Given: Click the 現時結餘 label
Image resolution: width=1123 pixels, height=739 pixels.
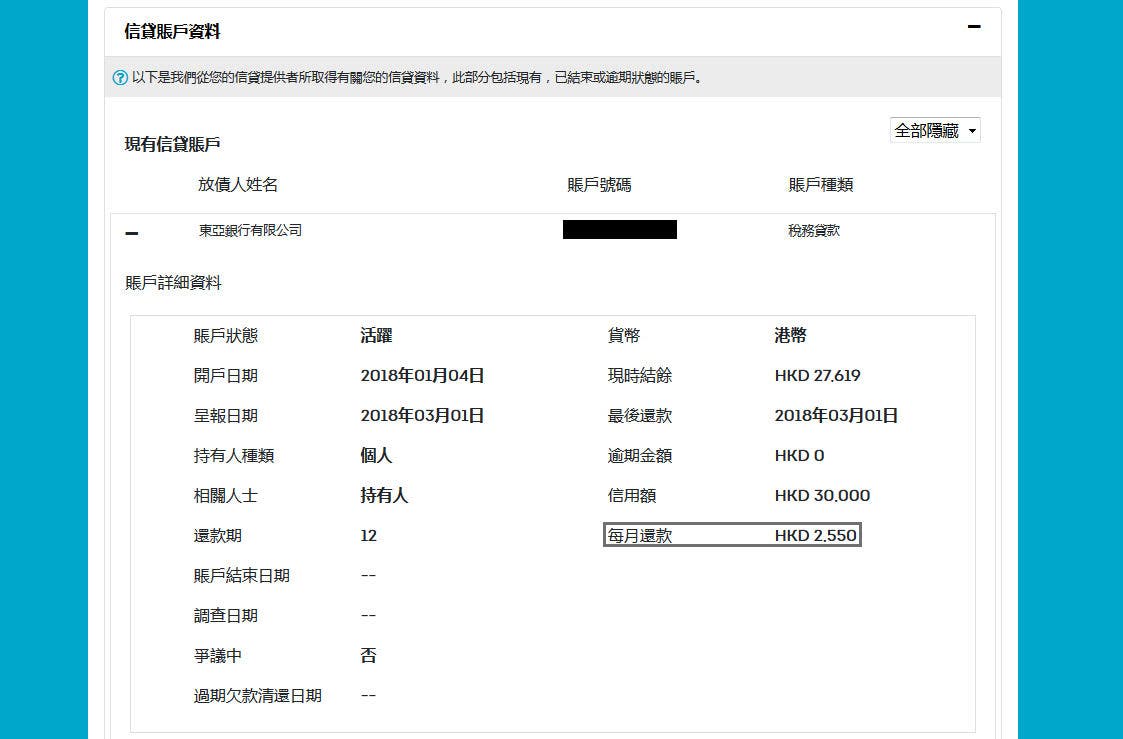Looking at the screenshot, I should (x=640, y=376).
